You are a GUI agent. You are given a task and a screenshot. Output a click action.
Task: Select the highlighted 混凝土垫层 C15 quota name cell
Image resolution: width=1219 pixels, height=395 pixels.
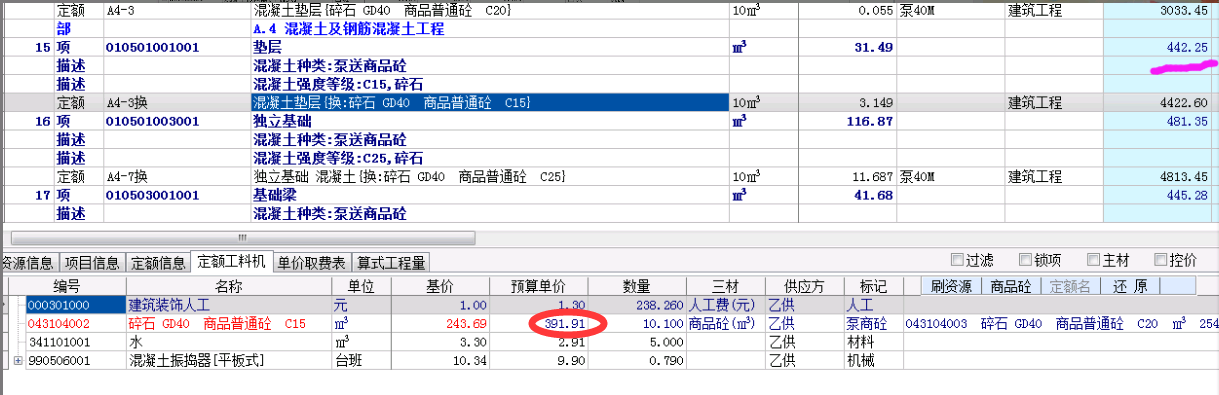[489, 102]
